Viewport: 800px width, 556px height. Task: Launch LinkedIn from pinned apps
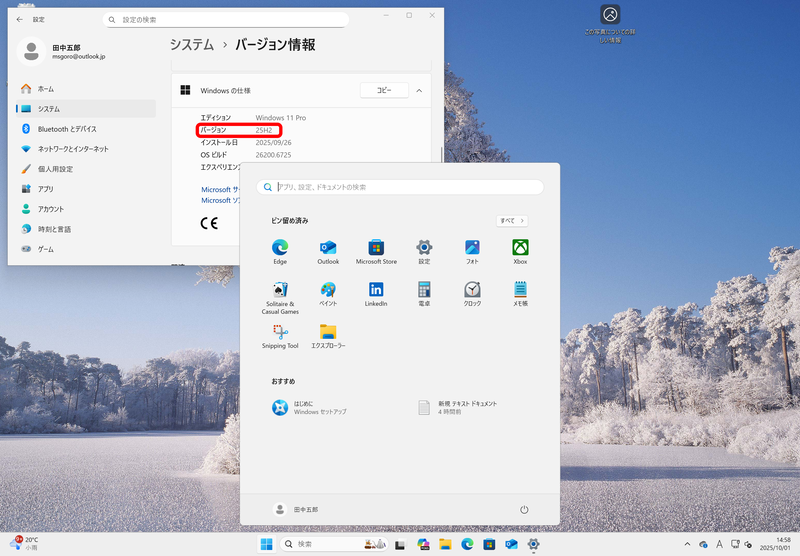pos(376,294)
